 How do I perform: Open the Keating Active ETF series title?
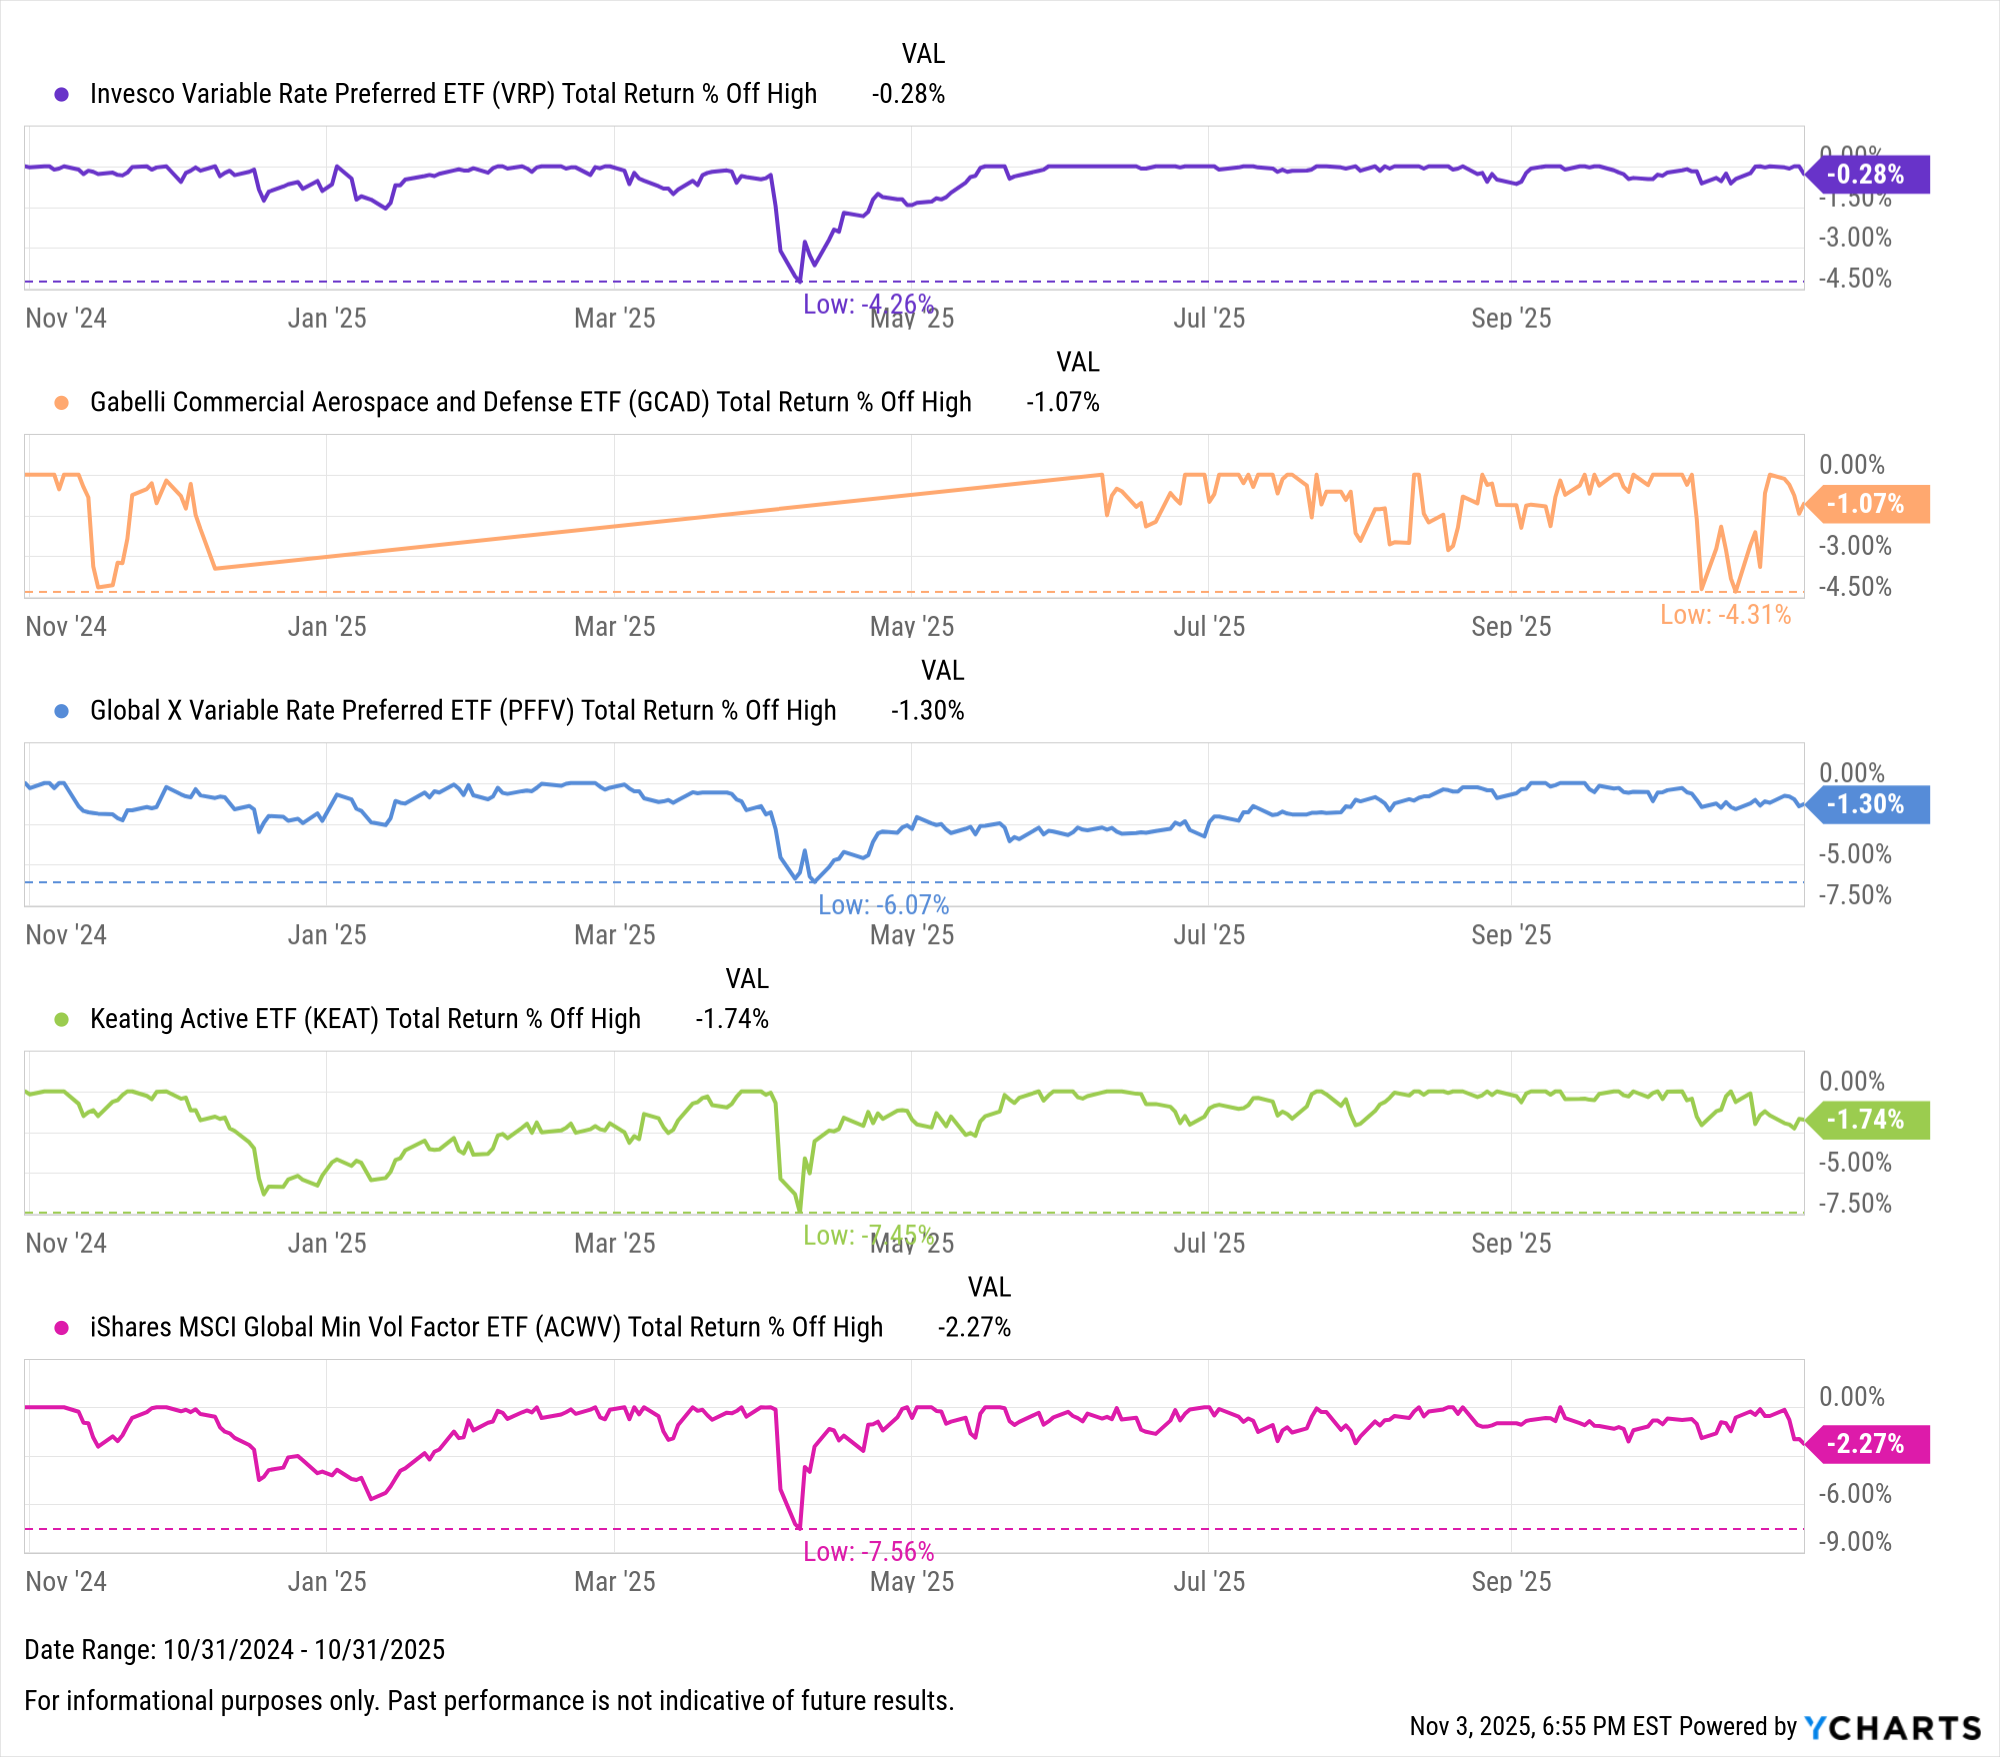click(365, 1019)
